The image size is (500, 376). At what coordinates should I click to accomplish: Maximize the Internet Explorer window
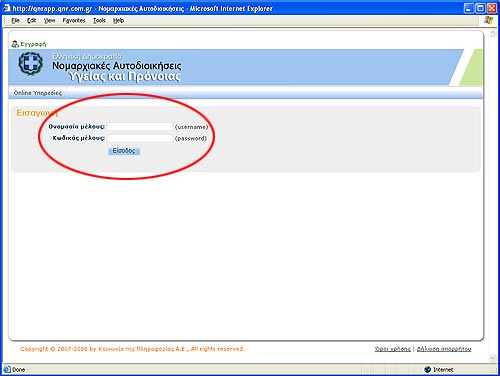coord(480,8)
